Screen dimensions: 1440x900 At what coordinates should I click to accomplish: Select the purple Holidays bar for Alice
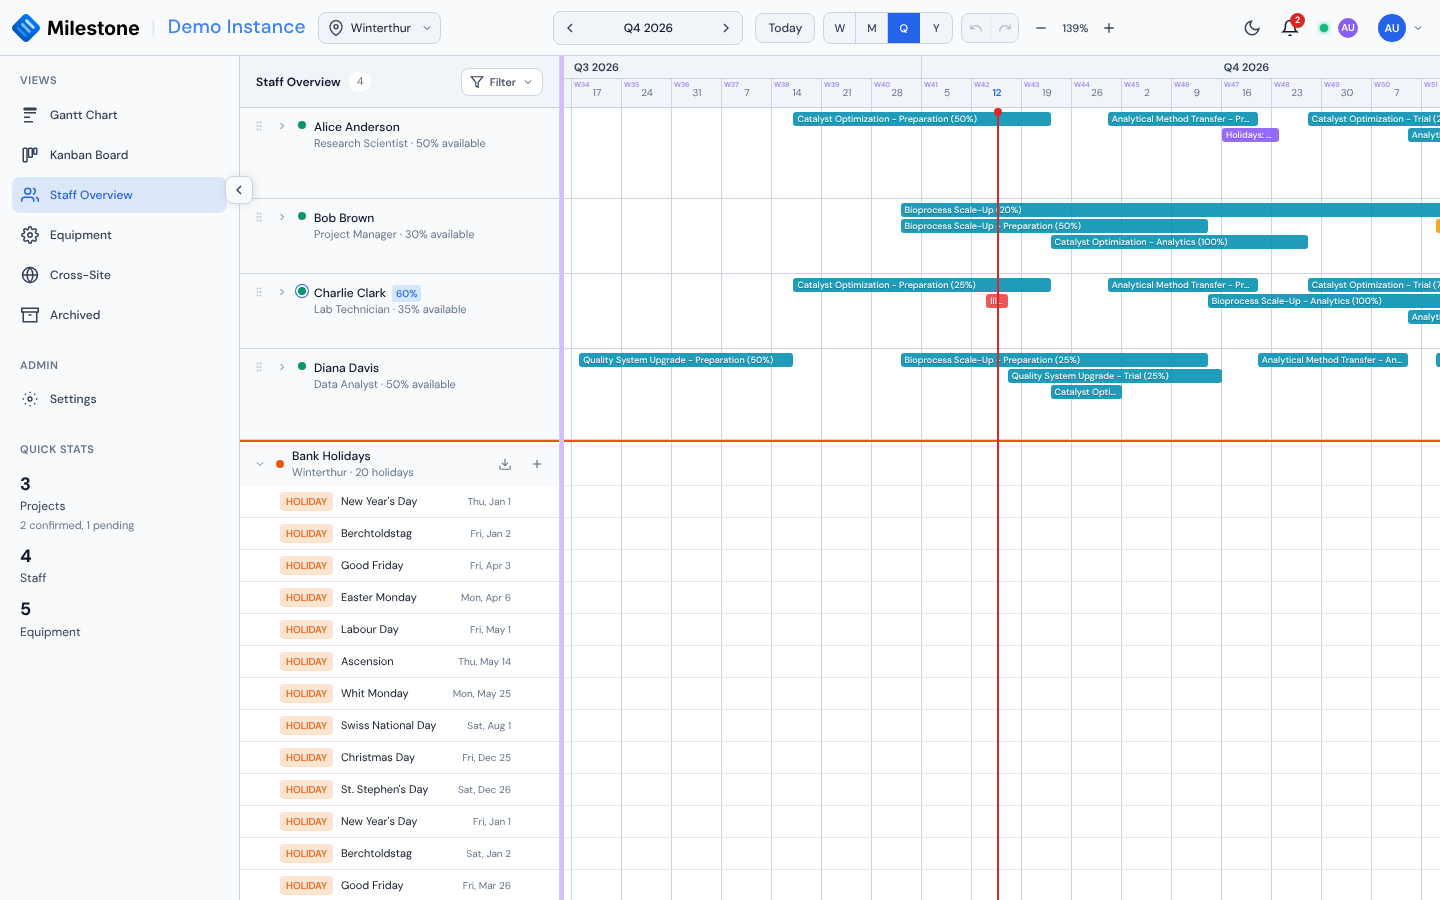(1250, 135)
